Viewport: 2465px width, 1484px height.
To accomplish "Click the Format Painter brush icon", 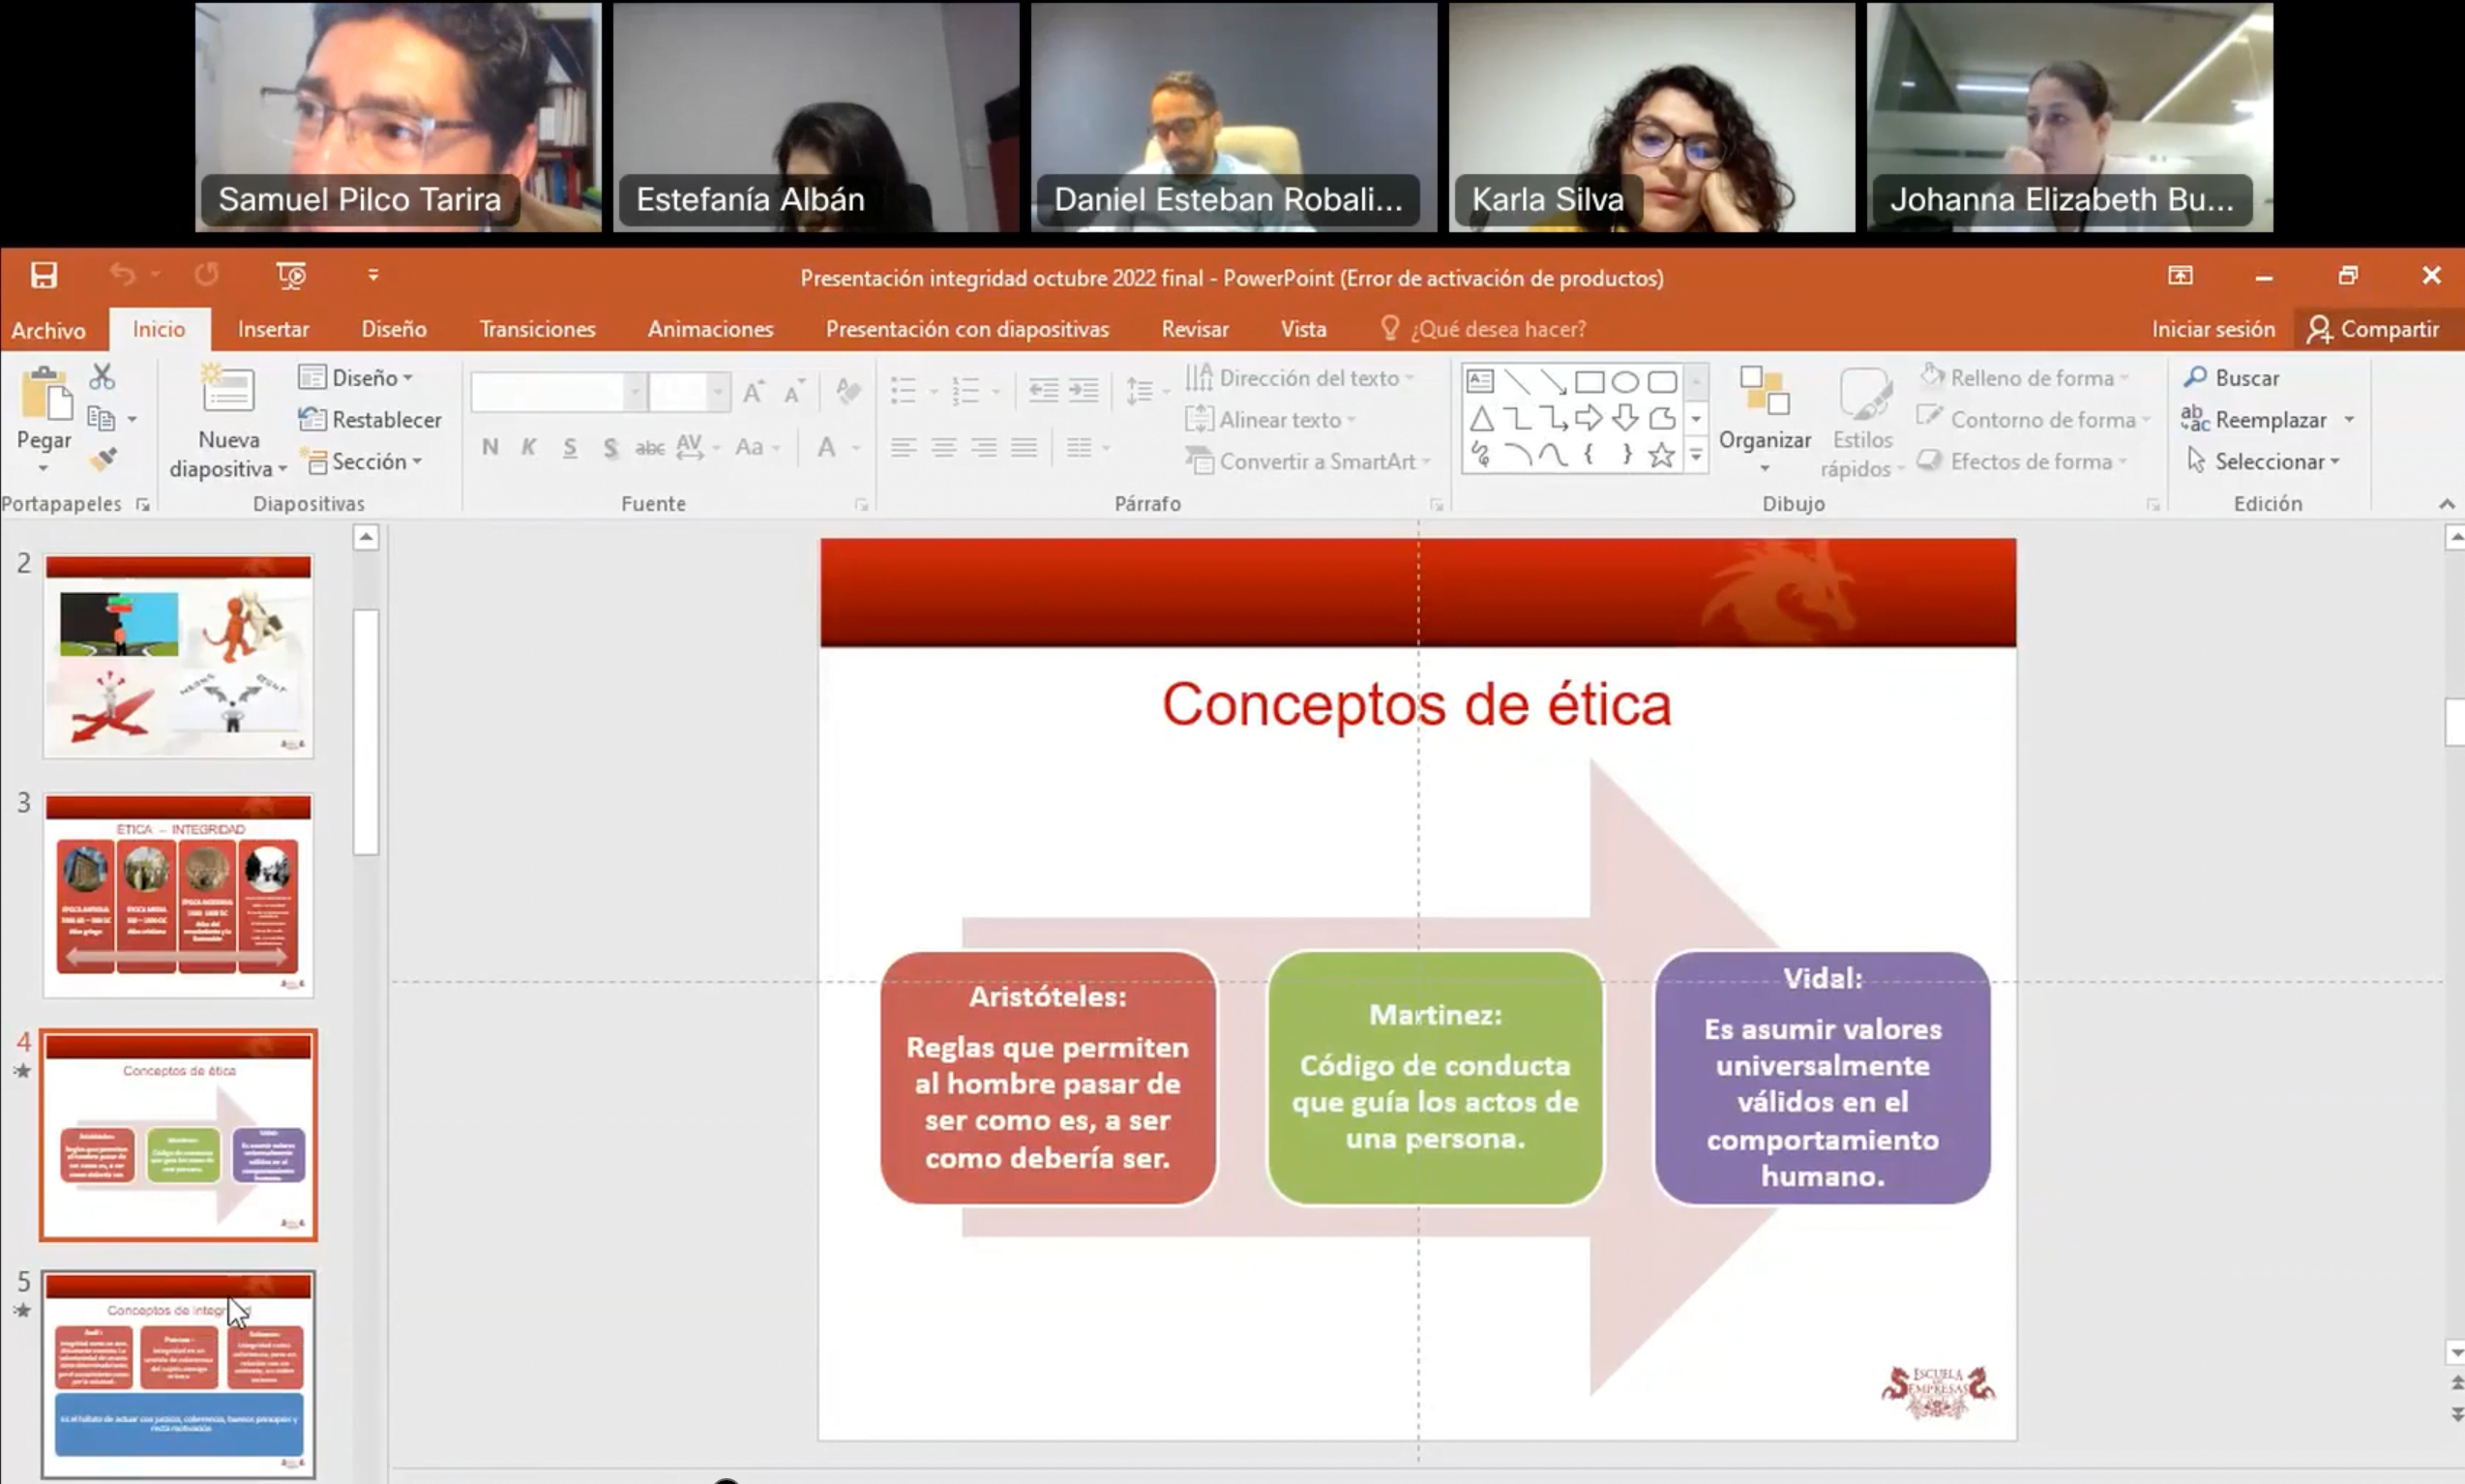I will click(102, 460).
